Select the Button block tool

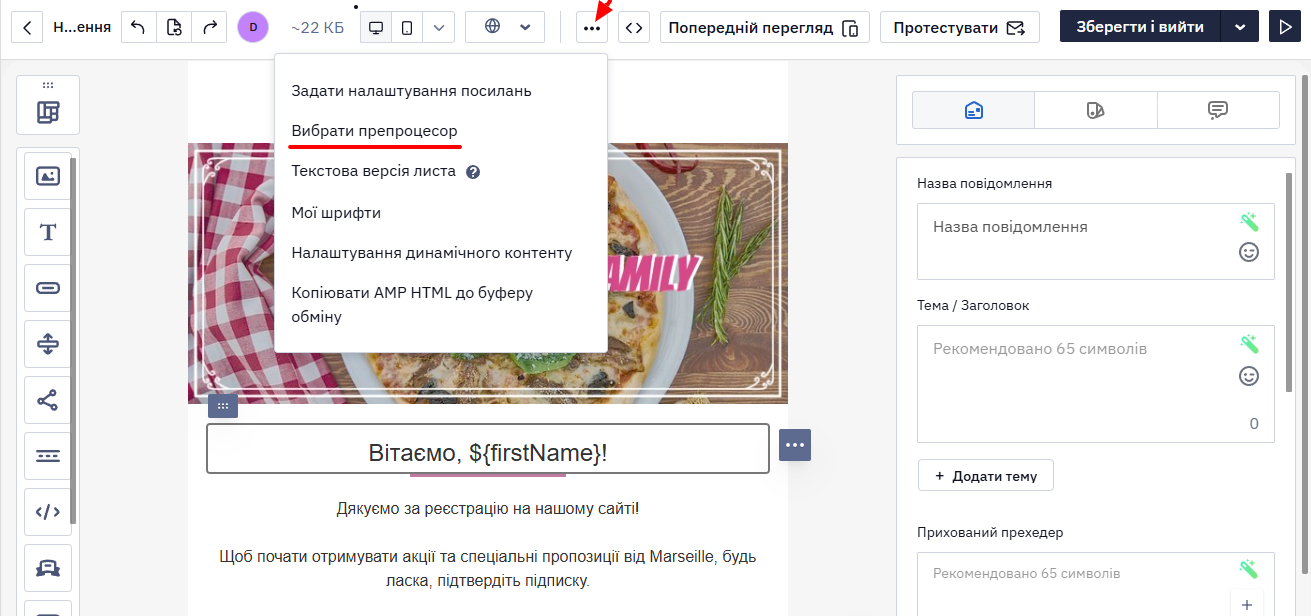48,288
